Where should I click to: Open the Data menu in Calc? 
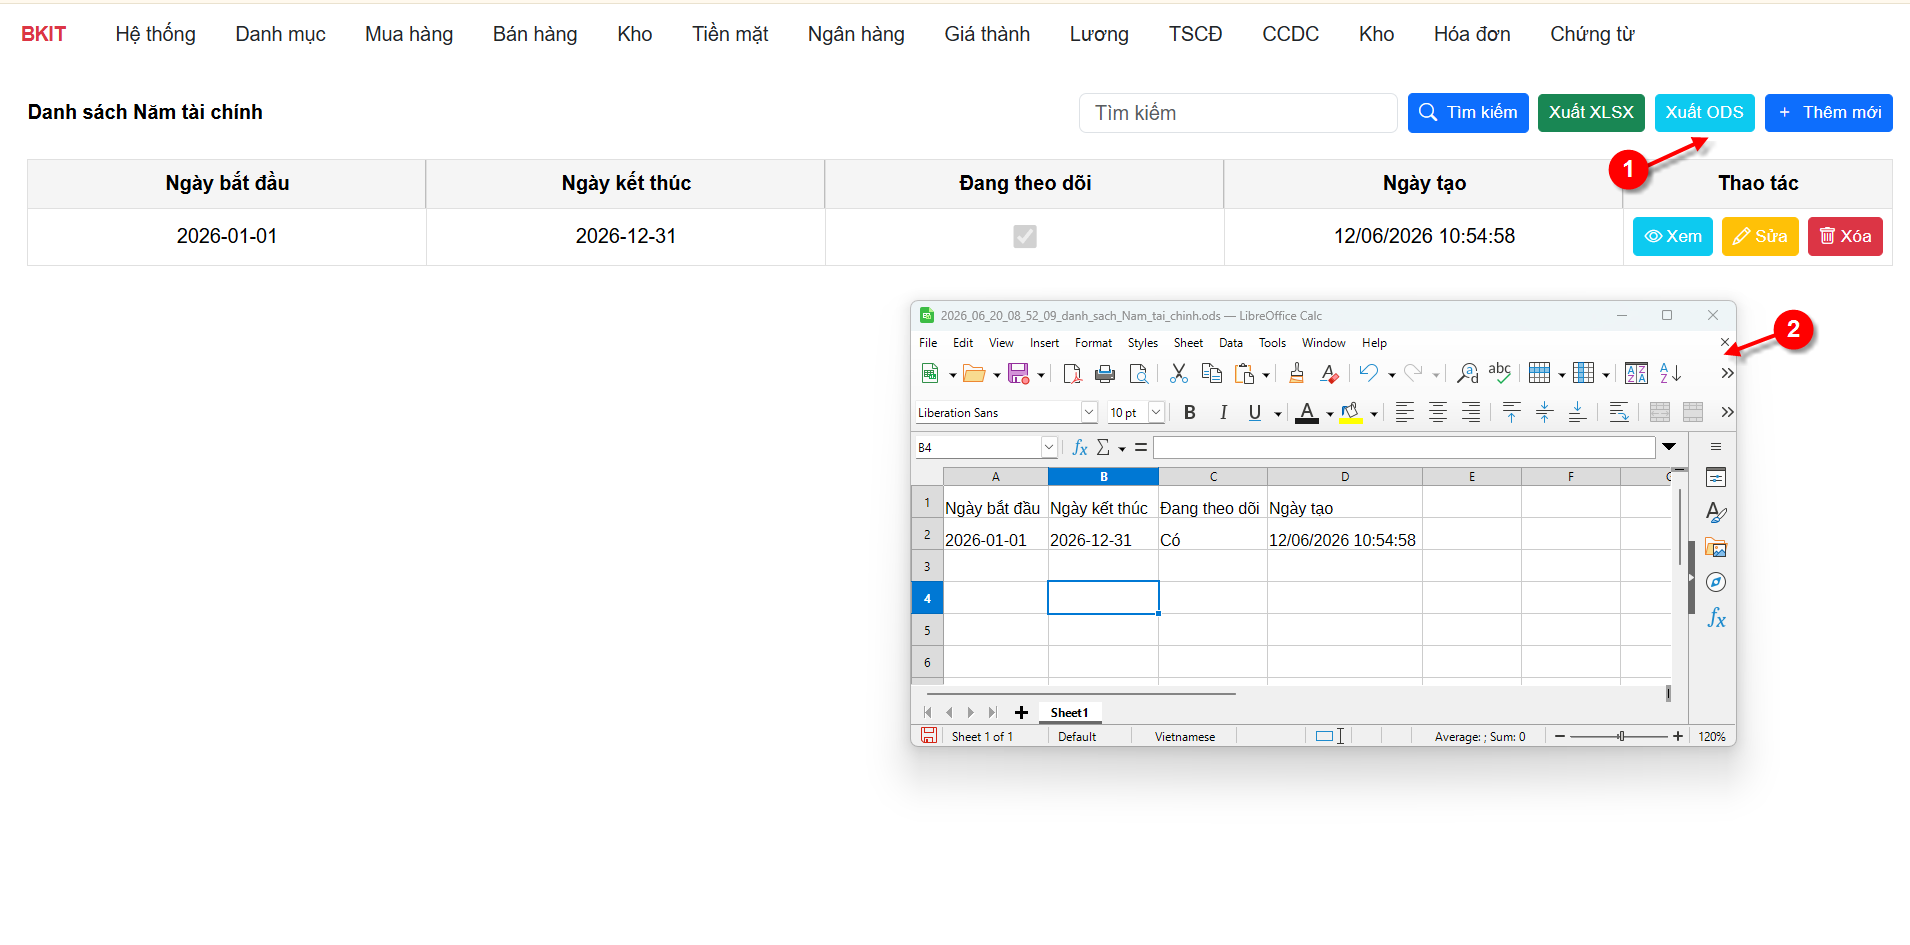pos(1231,343)
